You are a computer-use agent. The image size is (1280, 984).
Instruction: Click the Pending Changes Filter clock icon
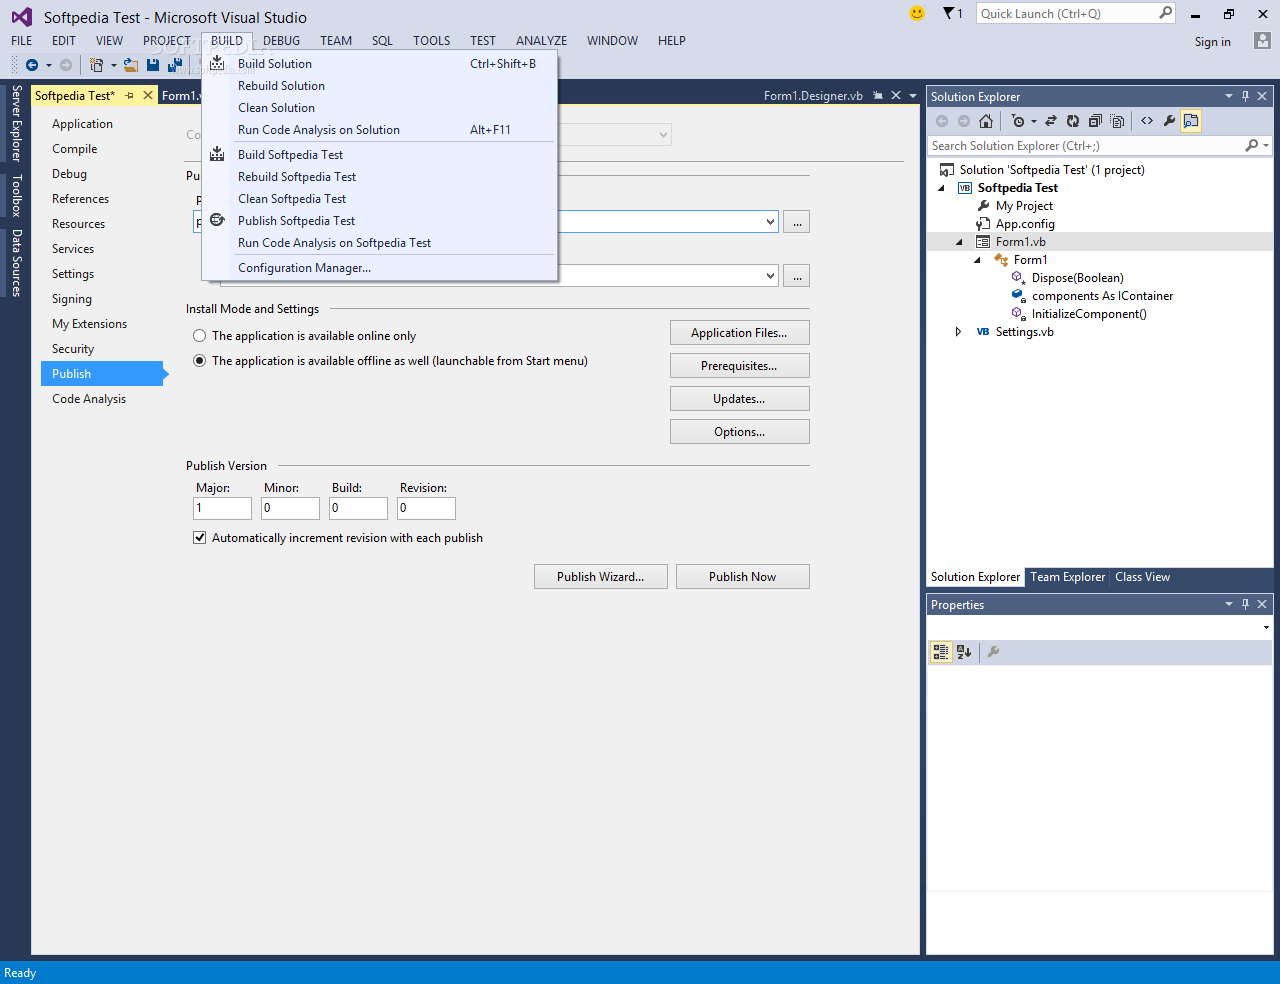tap(1018, 121)
